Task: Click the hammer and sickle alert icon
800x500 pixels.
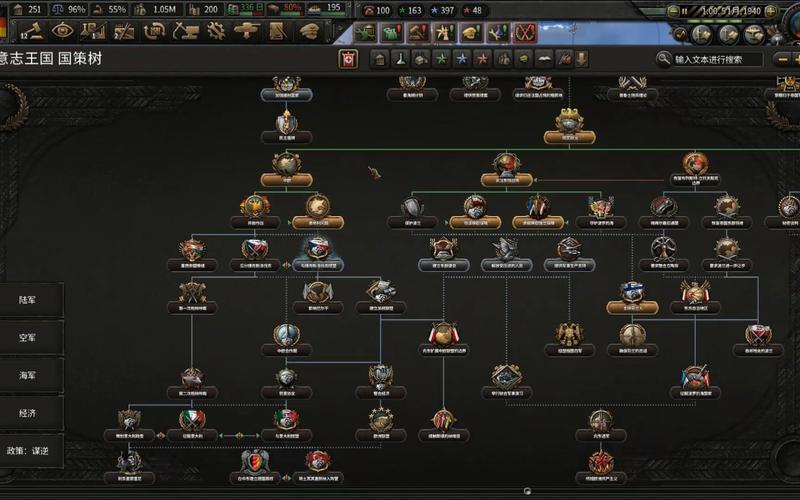Action: tap(418, 33)
